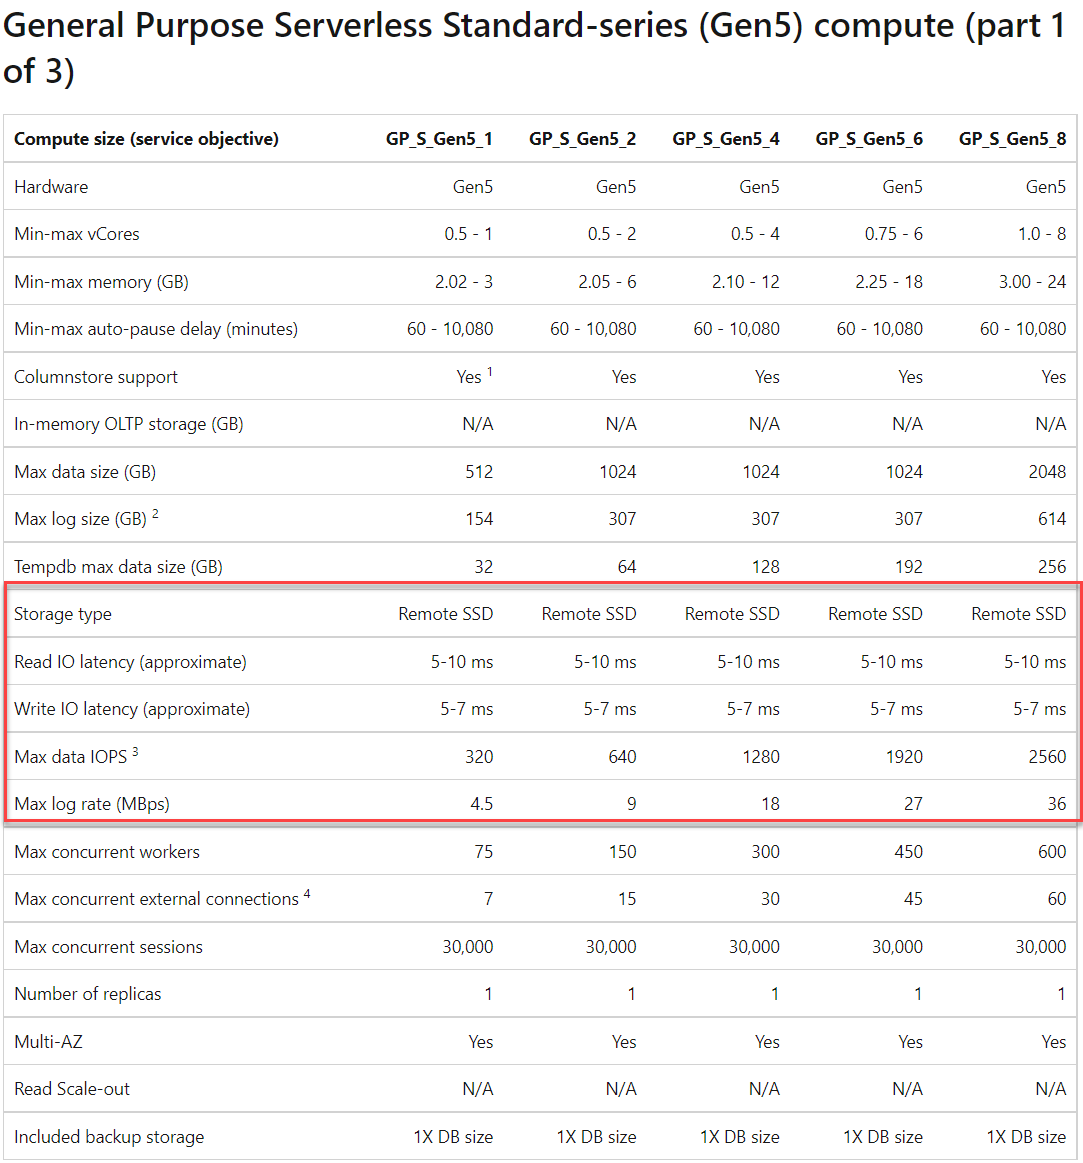Click the Max concurrent workers label
This screenshot has width=1083, height=1163.
107,851
